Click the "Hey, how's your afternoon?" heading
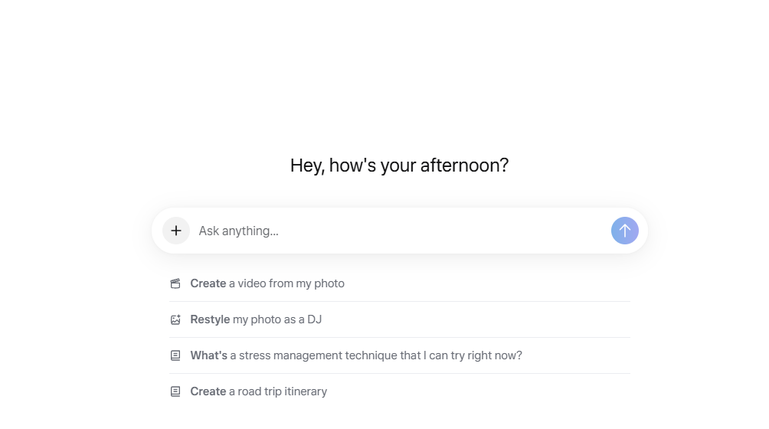 tap(399, 165)
